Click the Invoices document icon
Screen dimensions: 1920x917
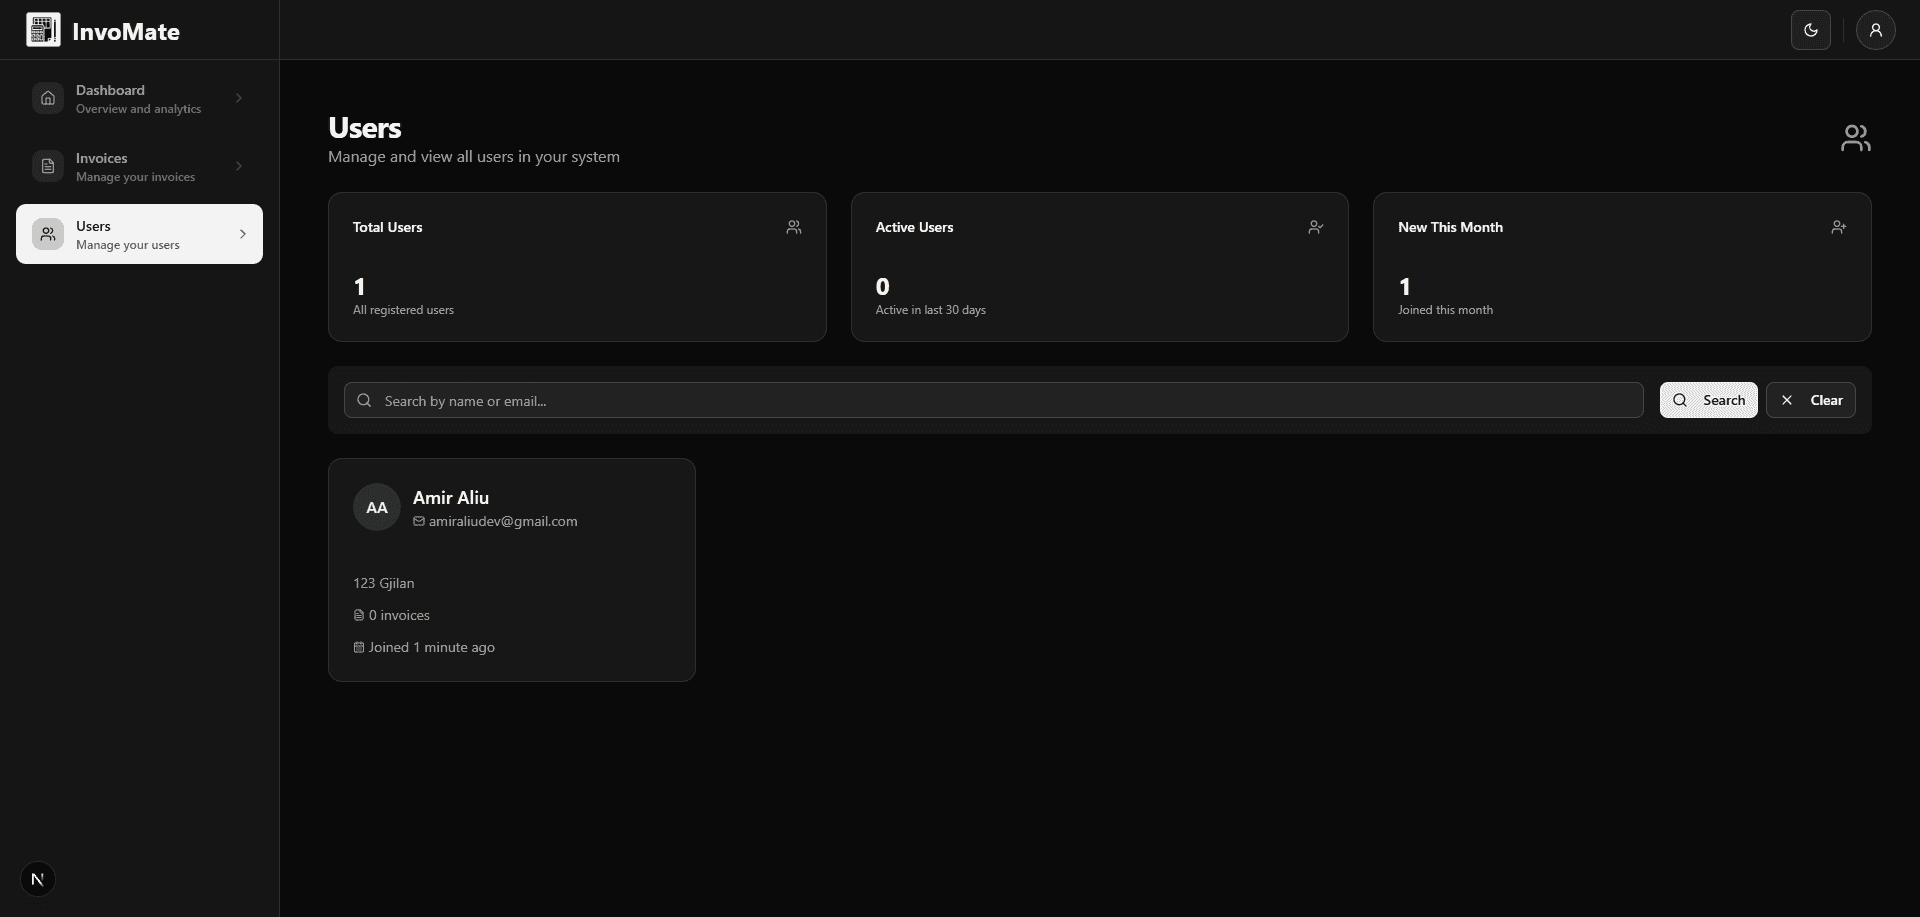47,166
